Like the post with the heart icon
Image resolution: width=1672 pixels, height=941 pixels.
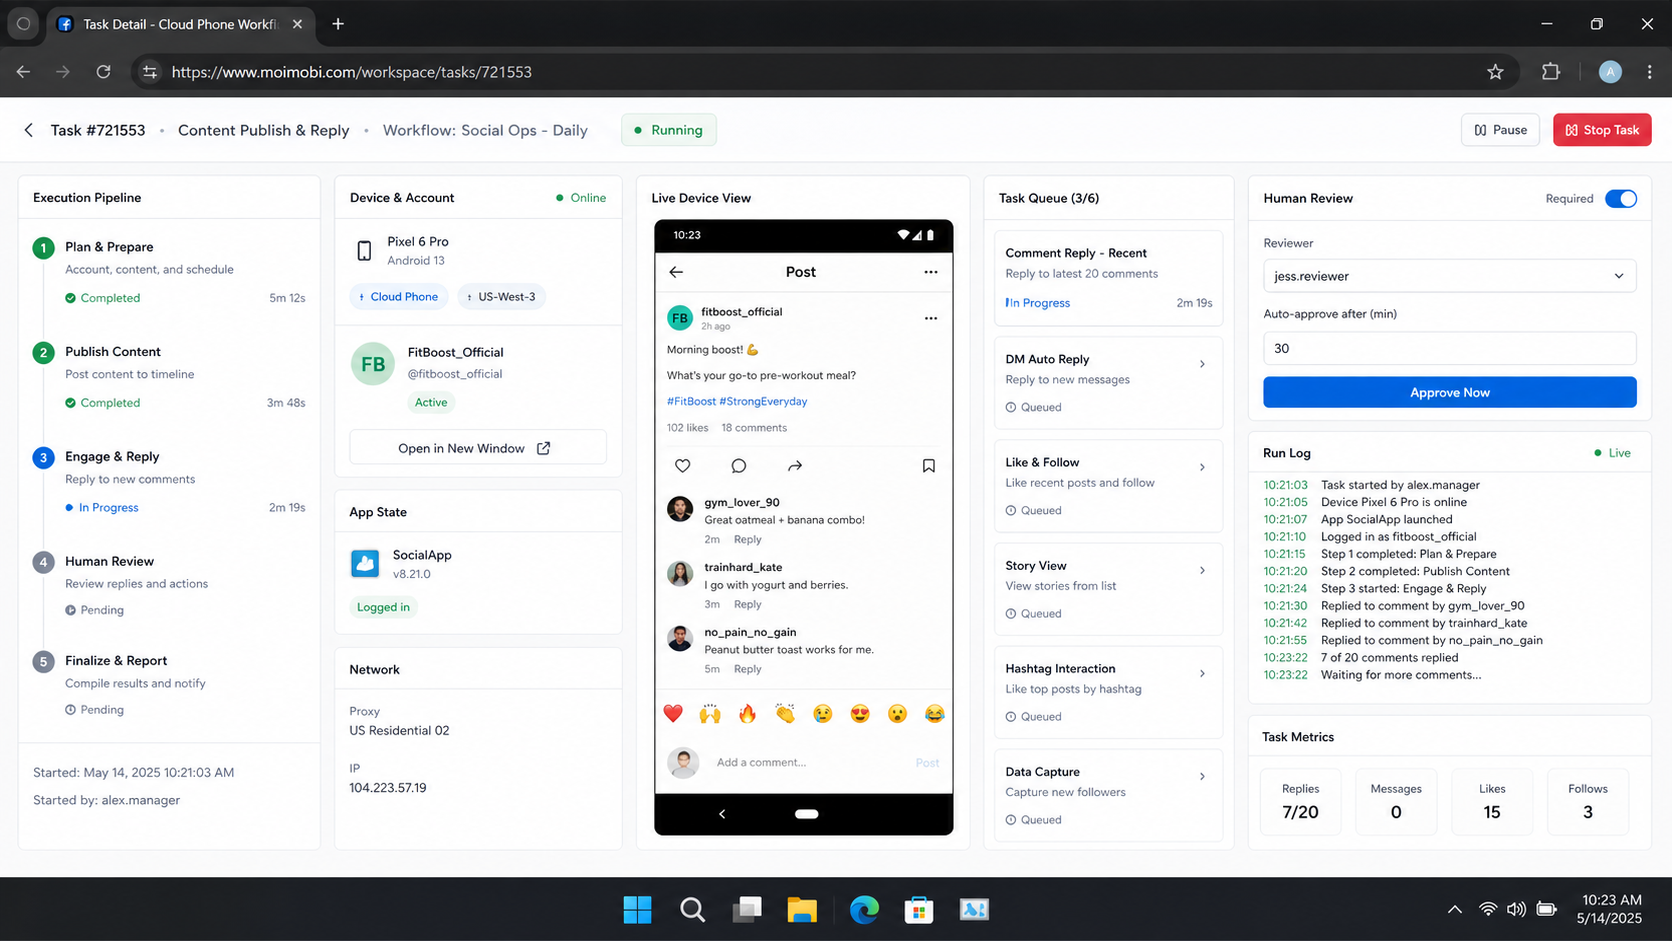(x=682, y=466)
